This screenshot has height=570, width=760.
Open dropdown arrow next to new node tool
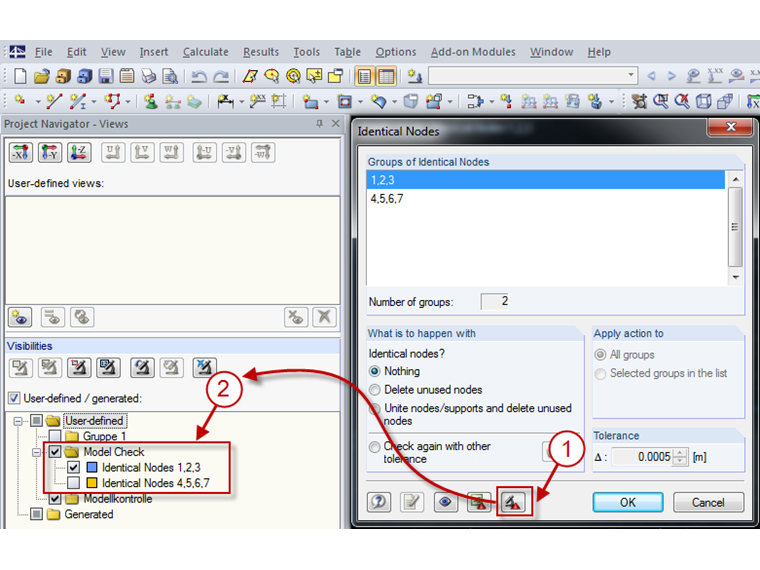click(x=38, y=102)
